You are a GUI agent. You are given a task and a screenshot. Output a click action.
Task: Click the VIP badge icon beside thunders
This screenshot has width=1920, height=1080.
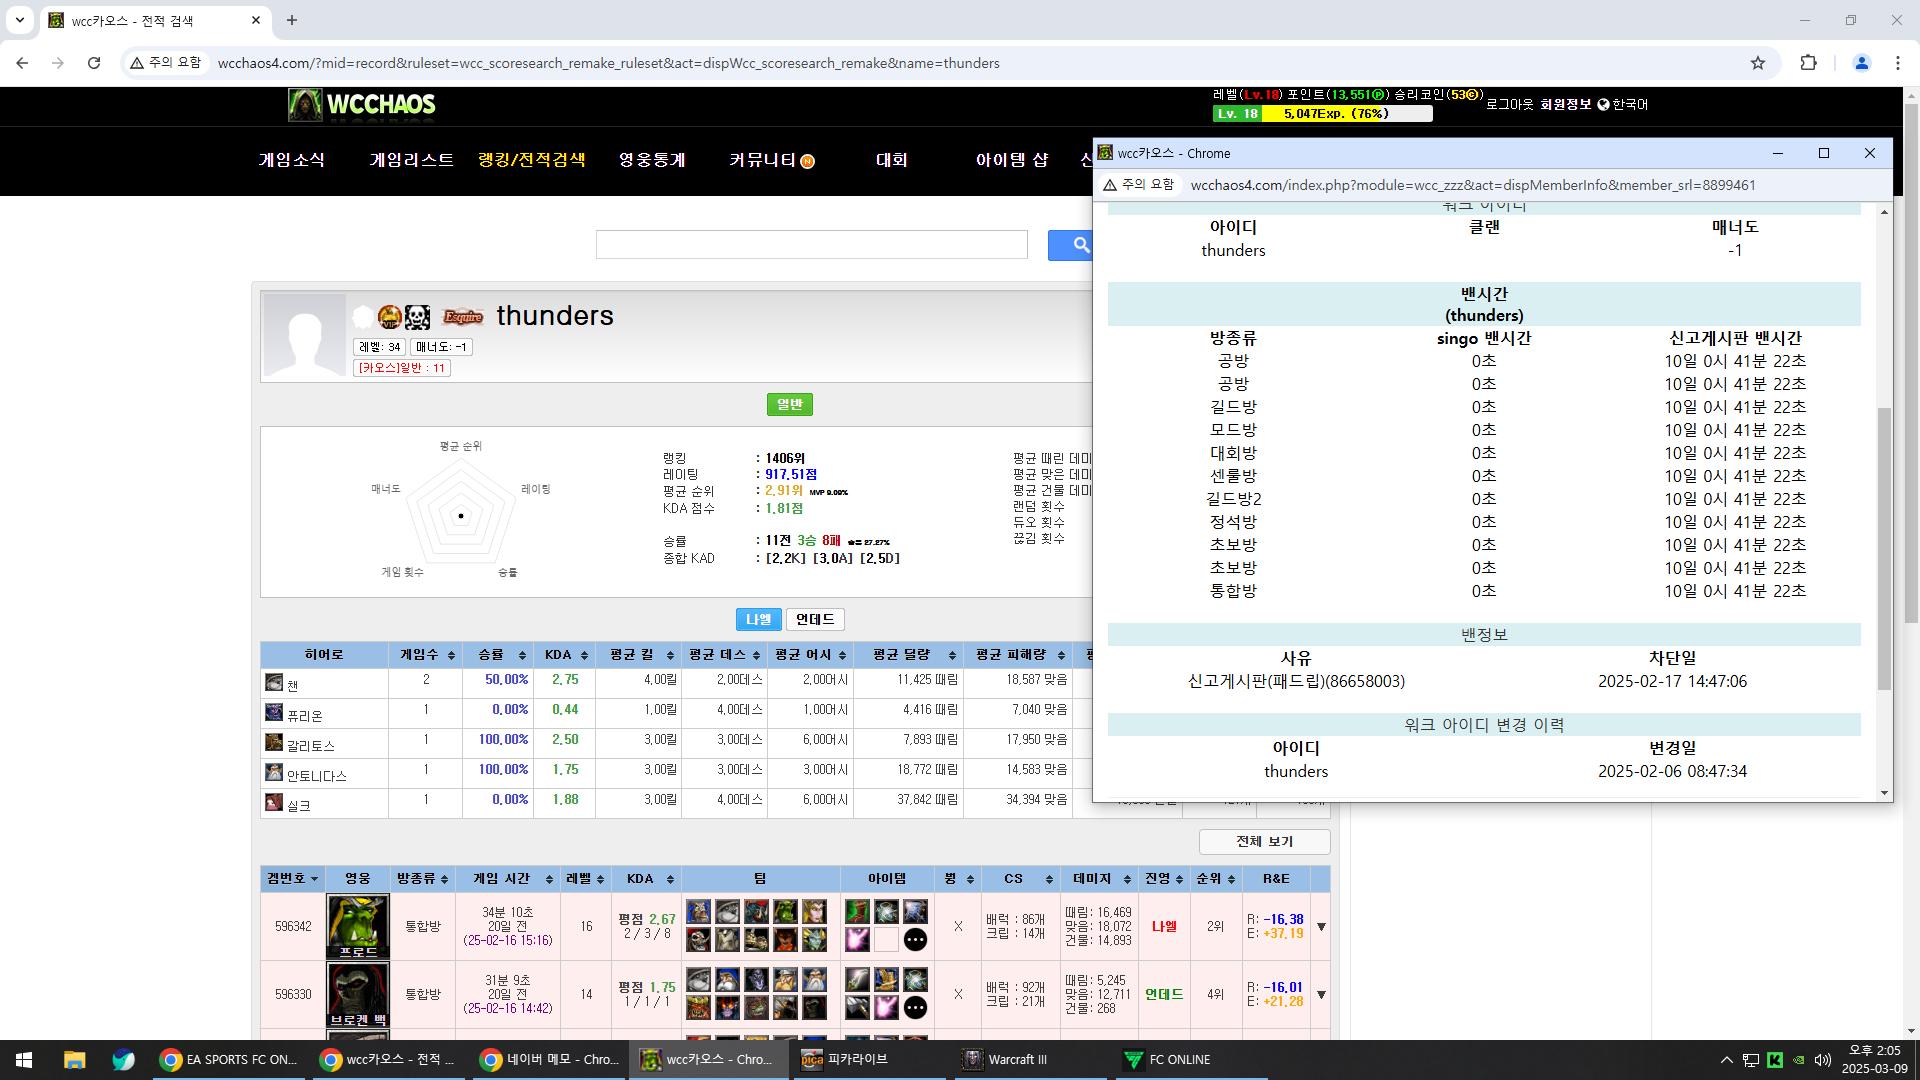pyautogui.click(x=390, y=317)
